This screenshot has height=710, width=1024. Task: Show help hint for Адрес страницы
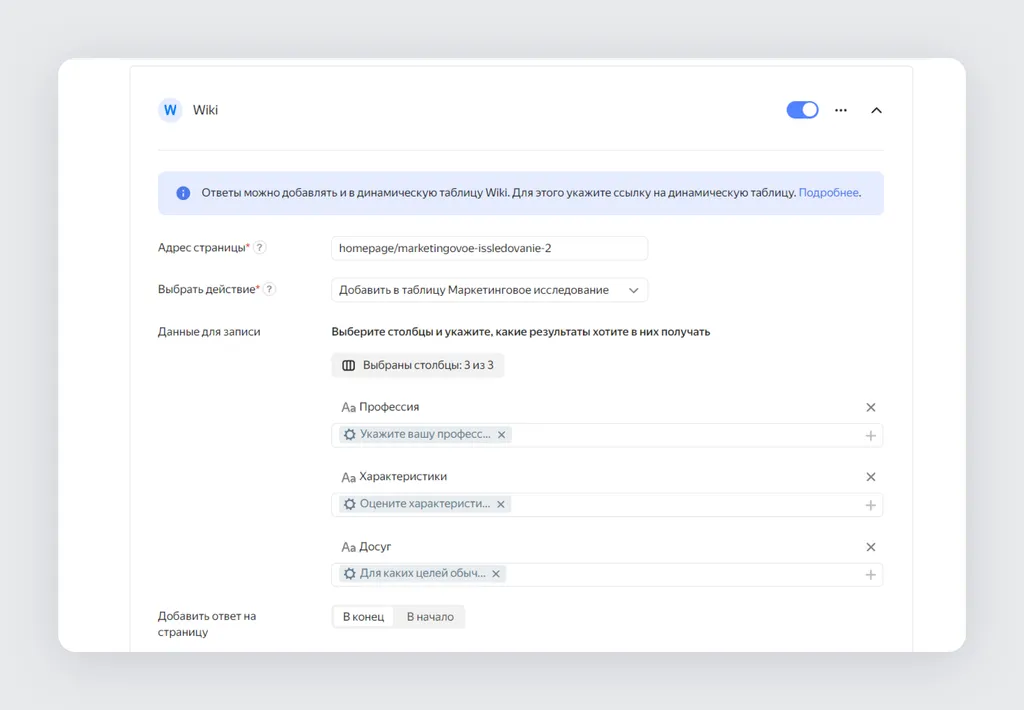[259, 248]
